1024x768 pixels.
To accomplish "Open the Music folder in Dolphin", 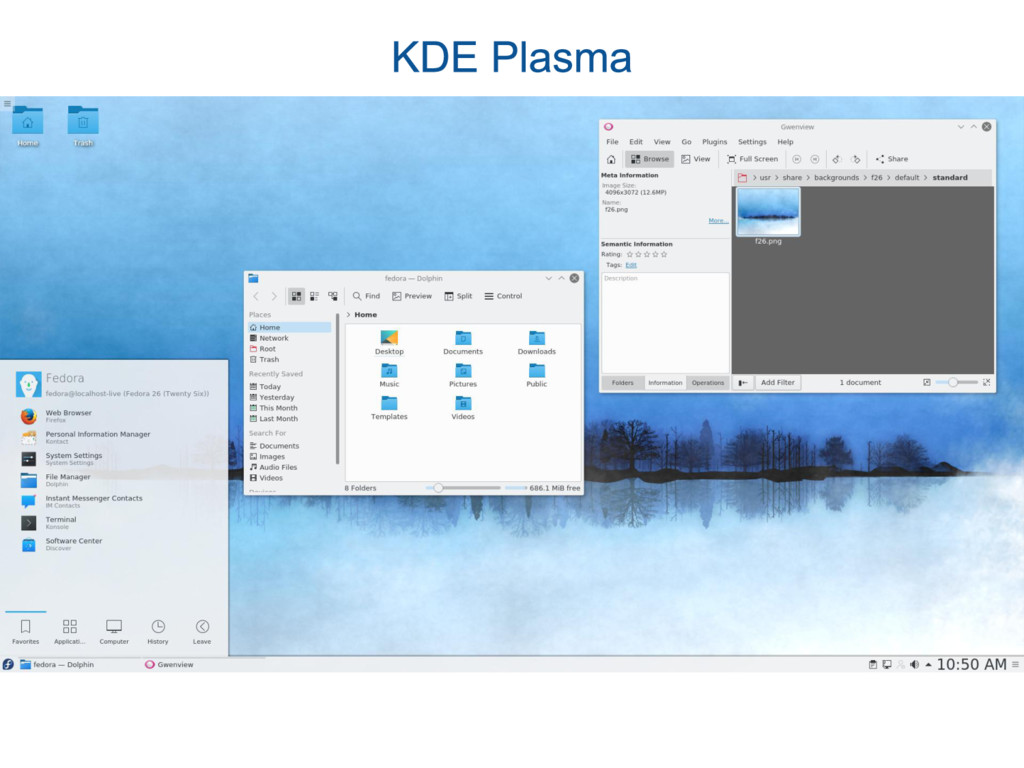I will pyautogui.click(x=389, y=376).
